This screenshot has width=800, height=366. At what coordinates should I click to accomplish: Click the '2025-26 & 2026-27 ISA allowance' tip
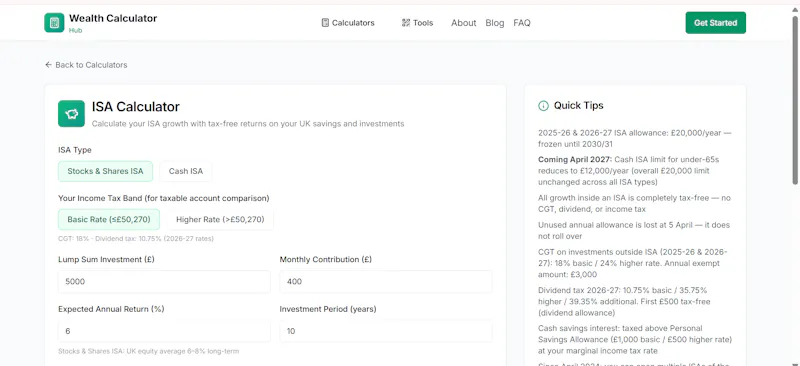click(635, 138)
